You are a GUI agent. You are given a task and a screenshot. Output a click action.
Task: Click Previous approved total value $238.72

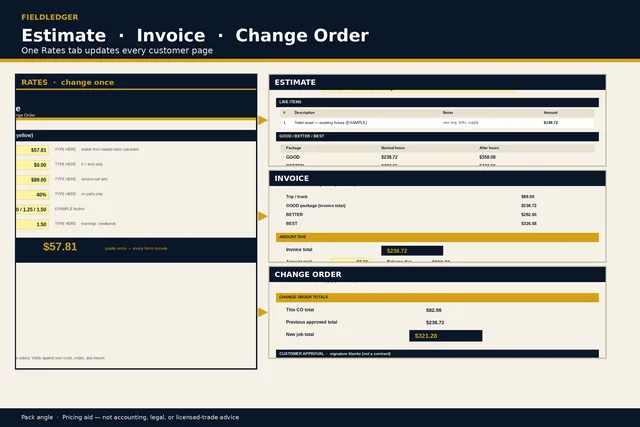(435, 322)
